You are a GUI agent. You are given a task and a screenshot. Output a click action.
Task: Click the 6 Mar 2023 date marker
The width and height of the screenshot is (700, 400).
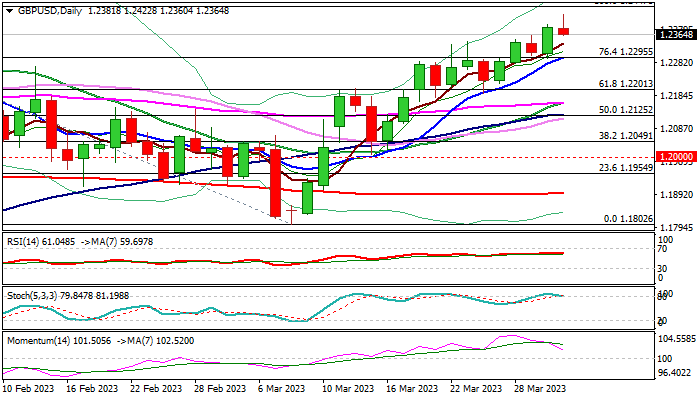pyautogui.click(x=282, y=389)
